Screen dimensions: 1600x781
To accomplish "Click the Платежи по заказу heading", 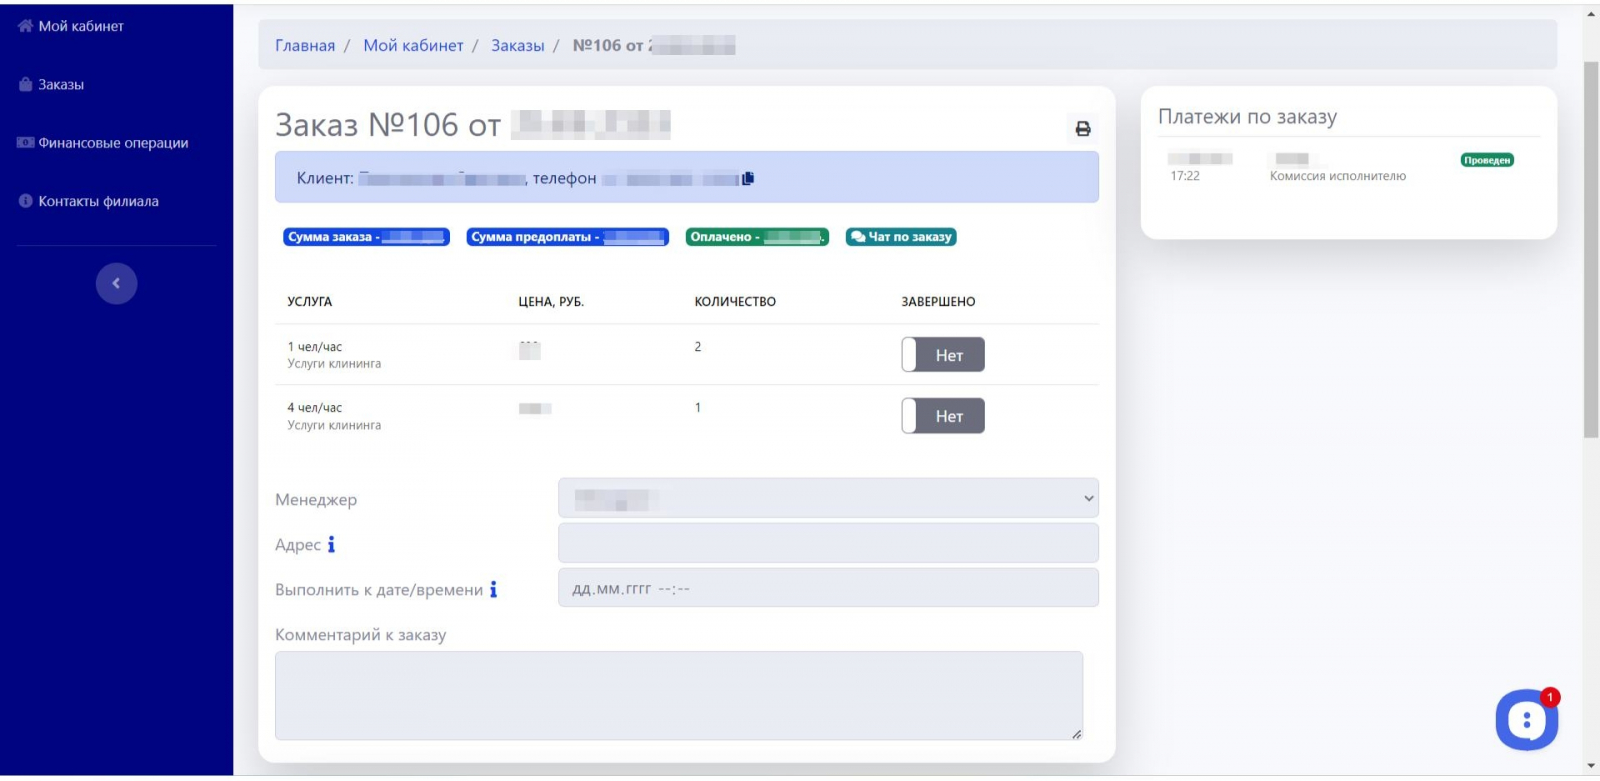I will 1247,117.
